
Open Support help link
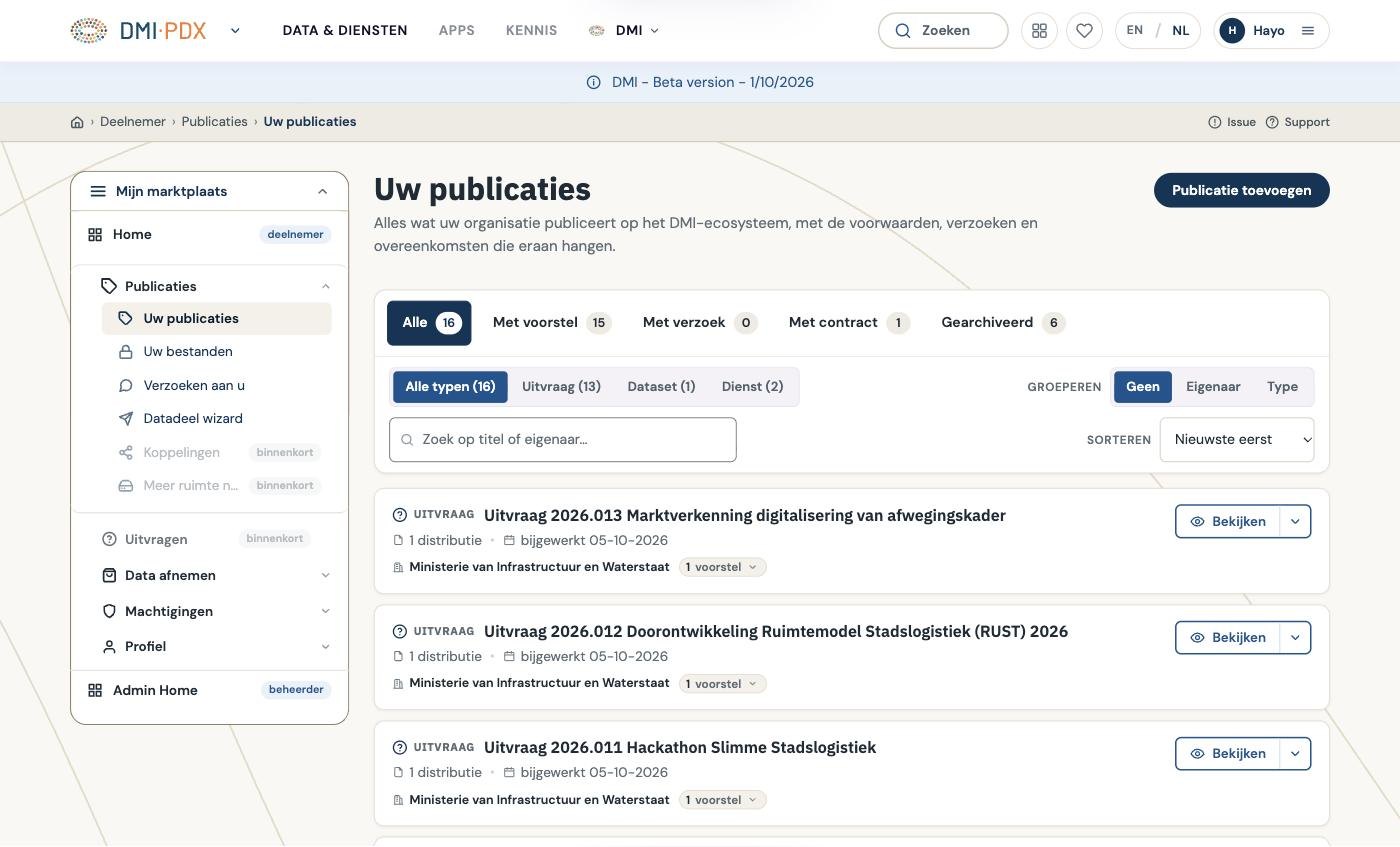1298,122
